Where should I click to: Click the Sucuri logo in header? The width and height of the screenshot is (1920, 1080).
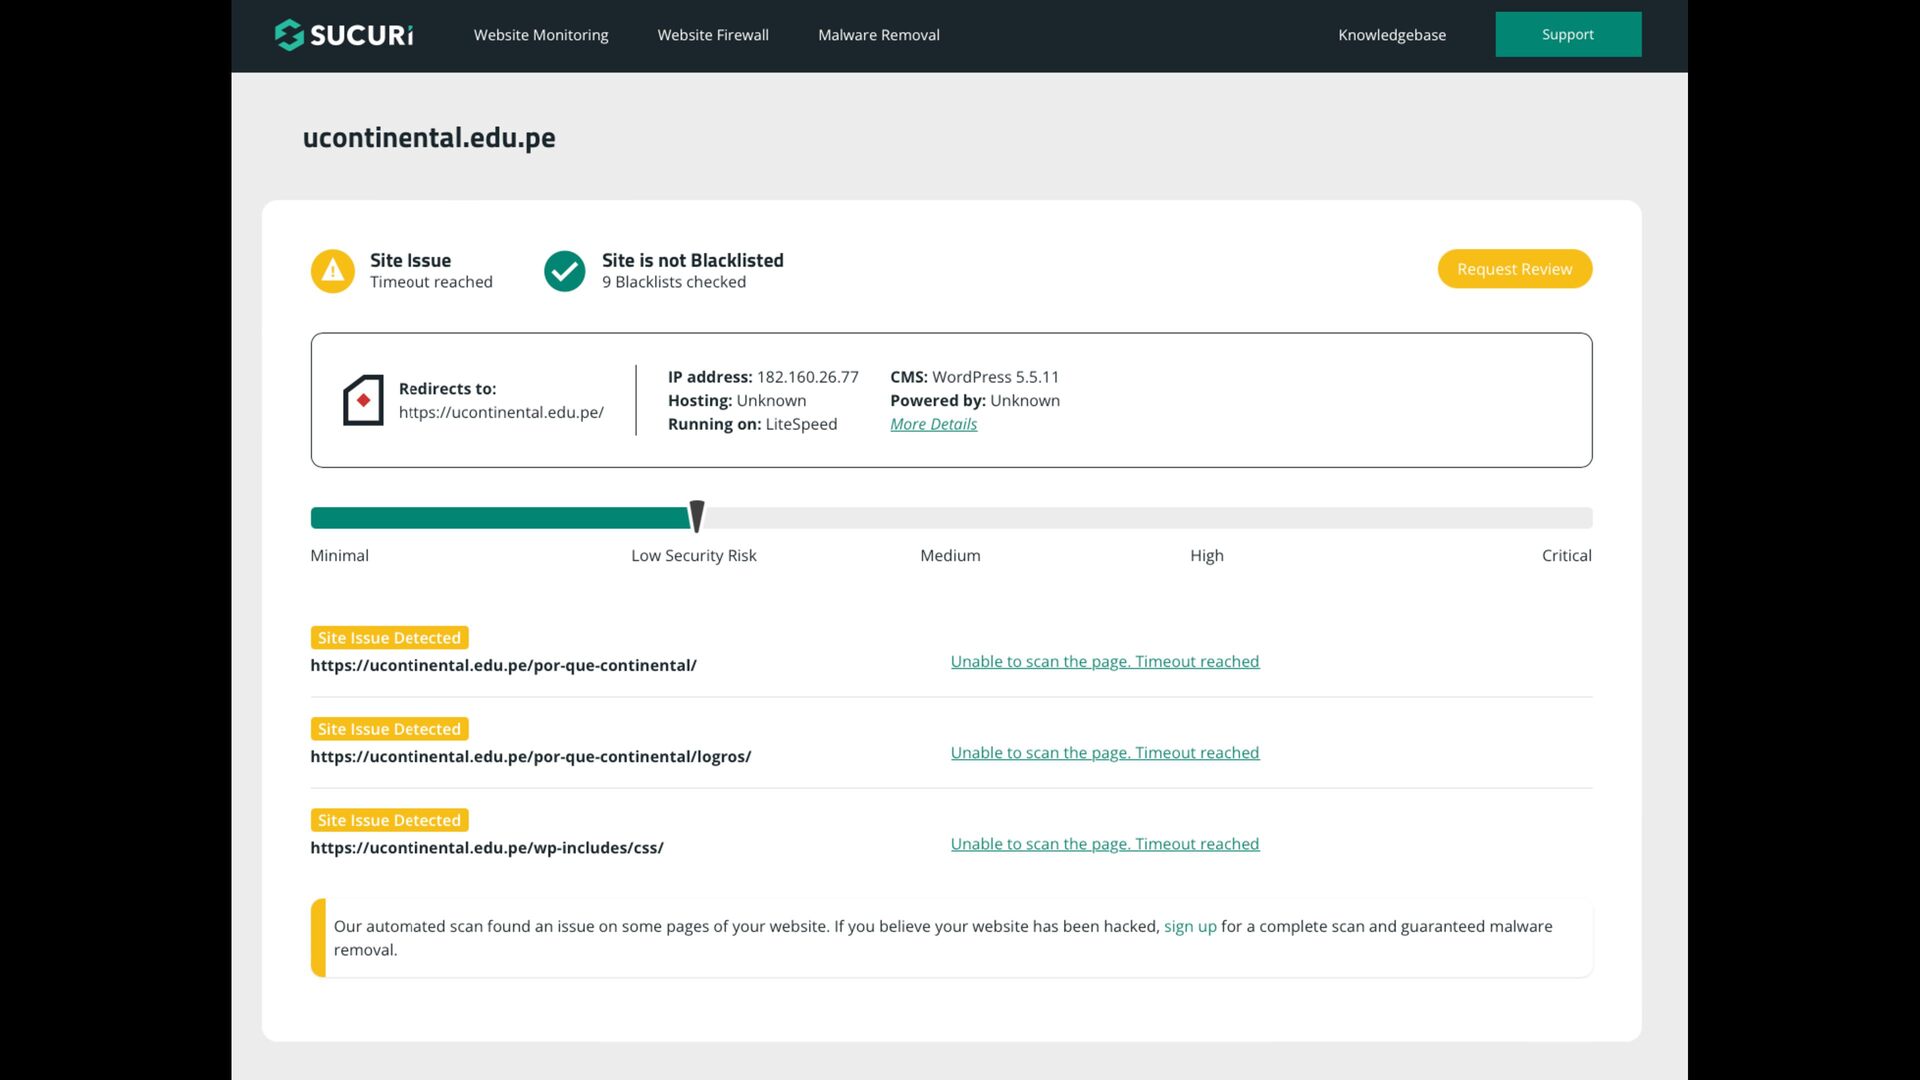[344, 35]
